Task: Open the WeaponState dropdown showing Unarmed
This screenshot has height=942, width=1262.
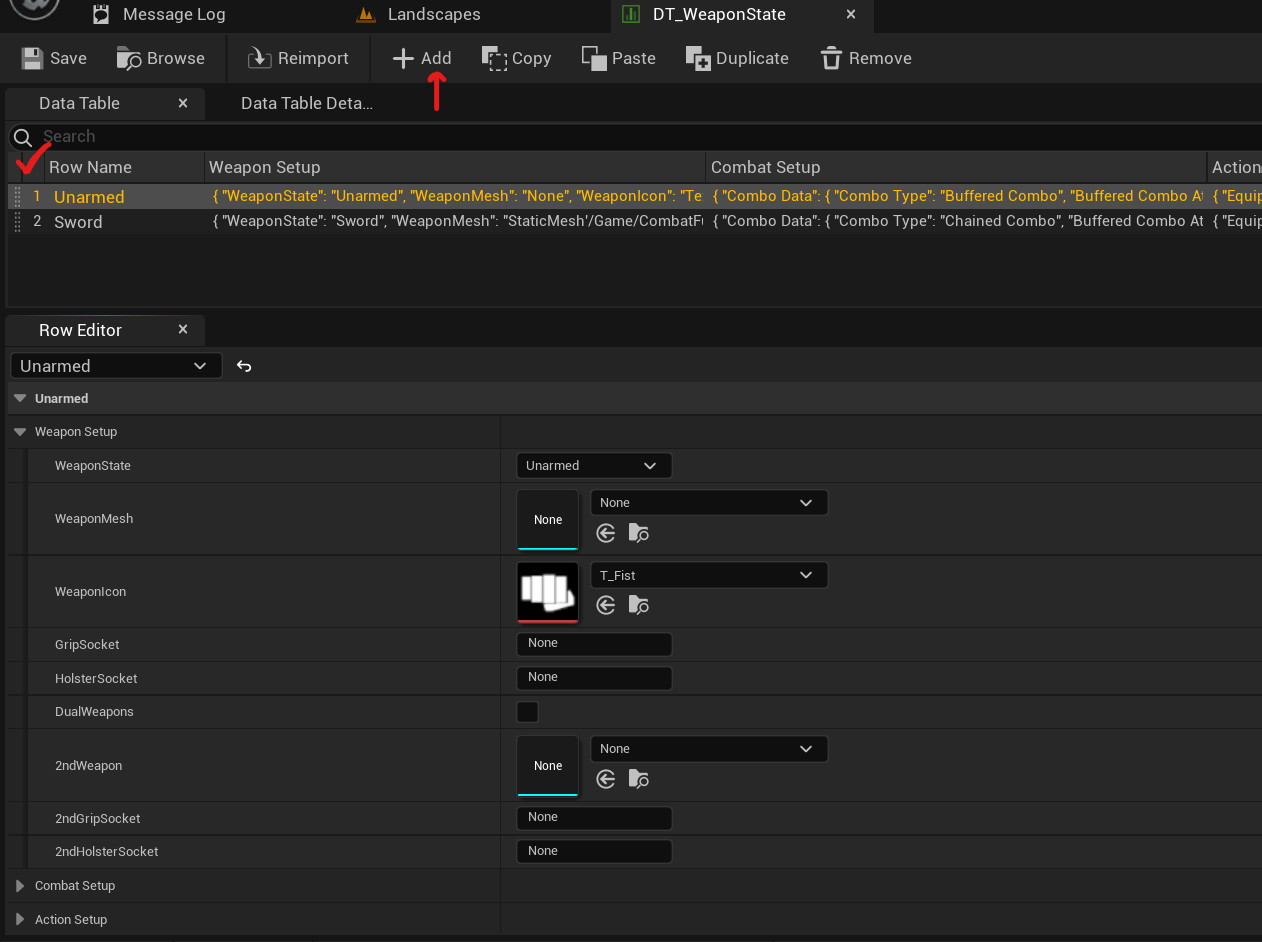Action: (x=593, y=465)
